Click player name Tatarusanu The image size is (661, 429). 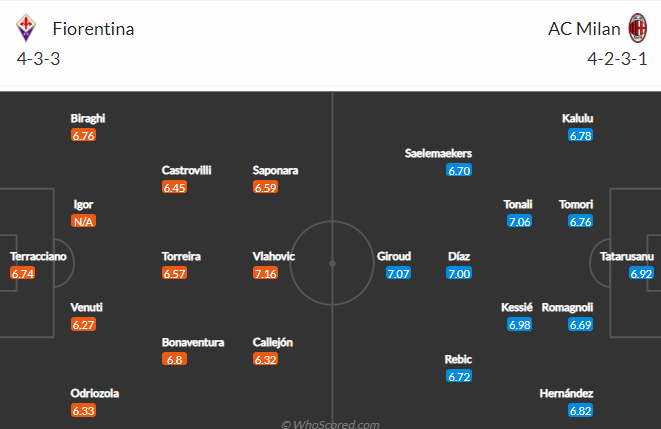coord(627,256)
